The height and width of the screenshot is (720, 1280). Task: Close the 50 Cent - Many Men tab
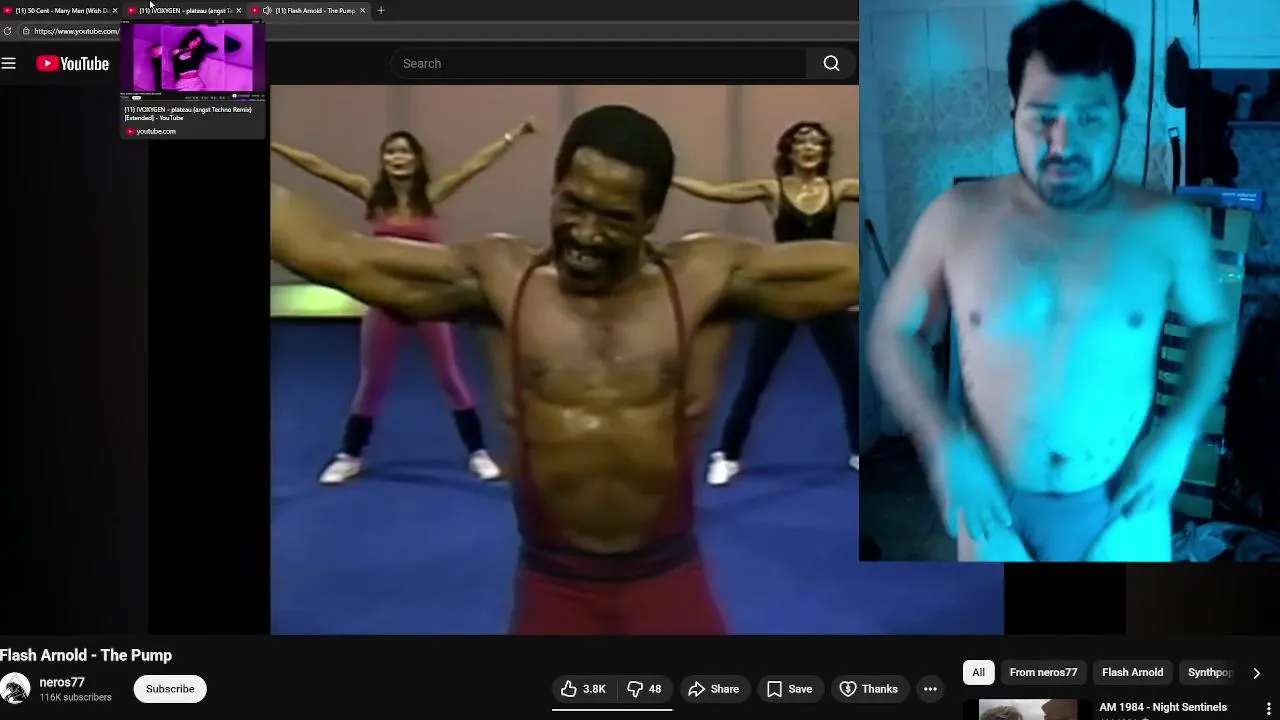(x=115, y=10)
